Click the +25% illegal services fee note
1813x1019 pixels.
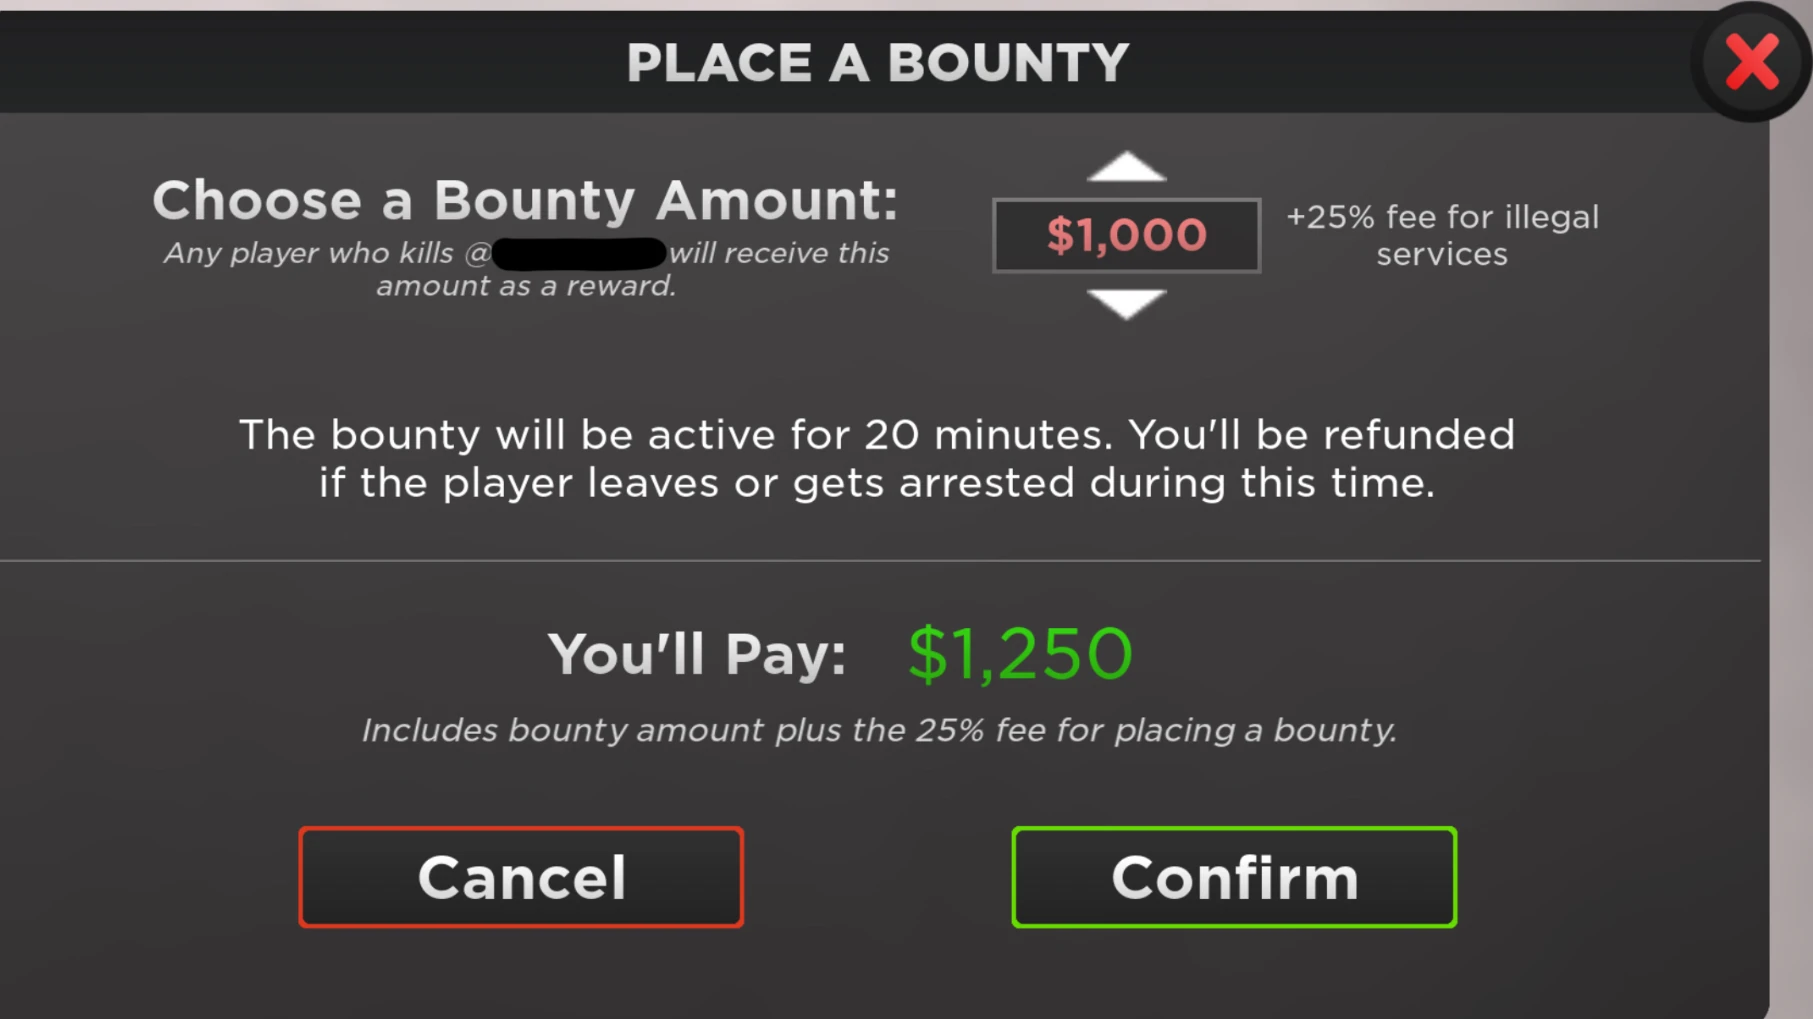click(x=1441, y=217)
